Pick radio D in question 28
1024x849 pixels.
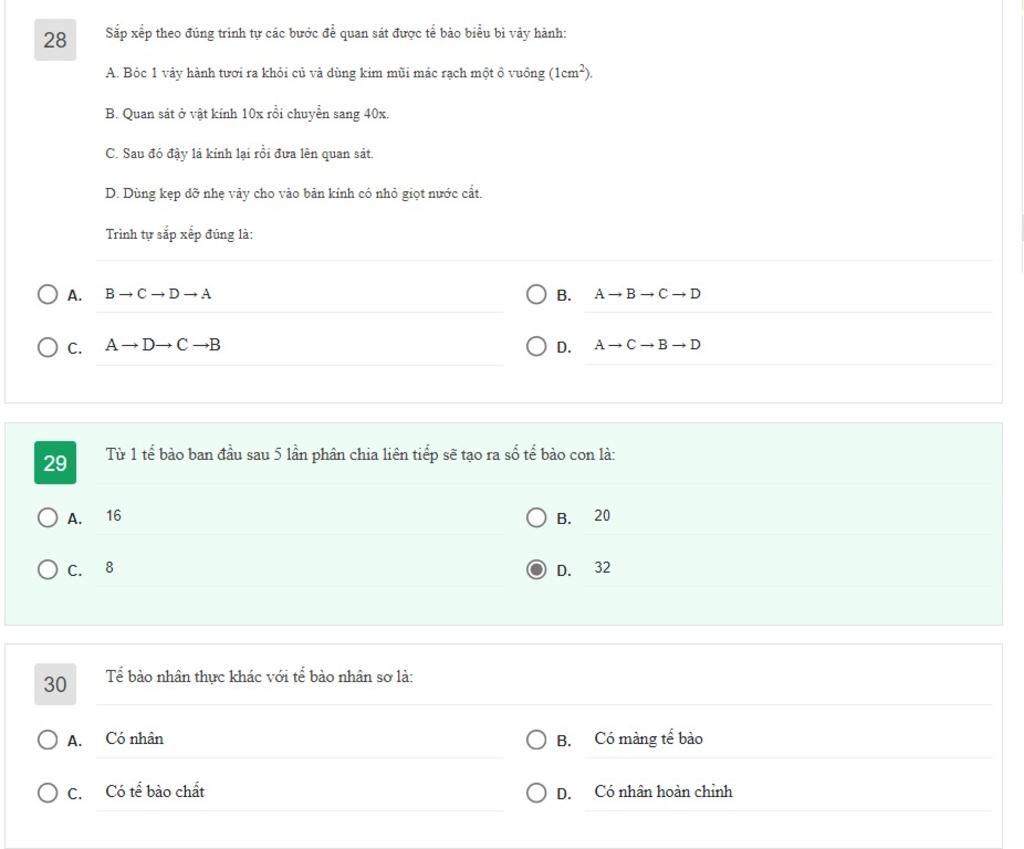click(x=536, y=346)
